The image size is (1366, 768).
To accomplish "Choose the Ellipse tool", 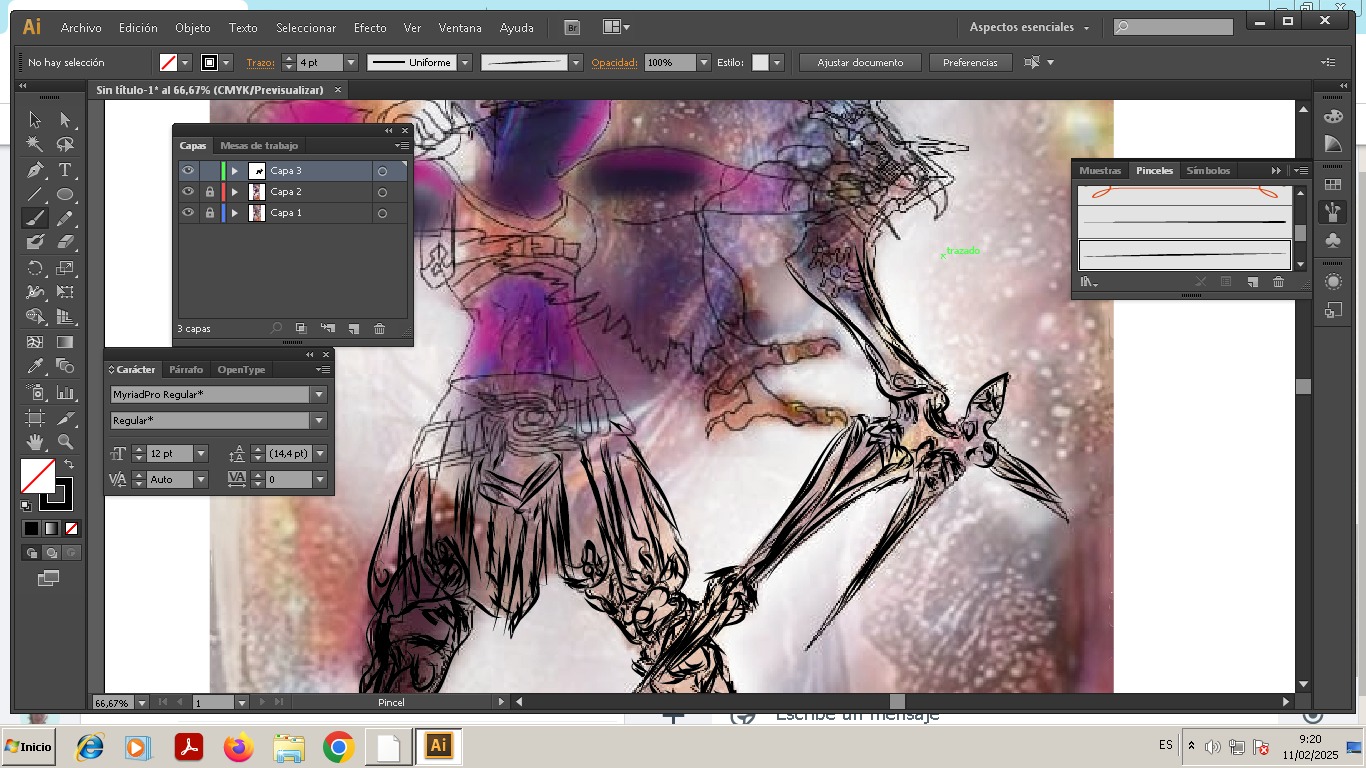I will pos(65,194).
